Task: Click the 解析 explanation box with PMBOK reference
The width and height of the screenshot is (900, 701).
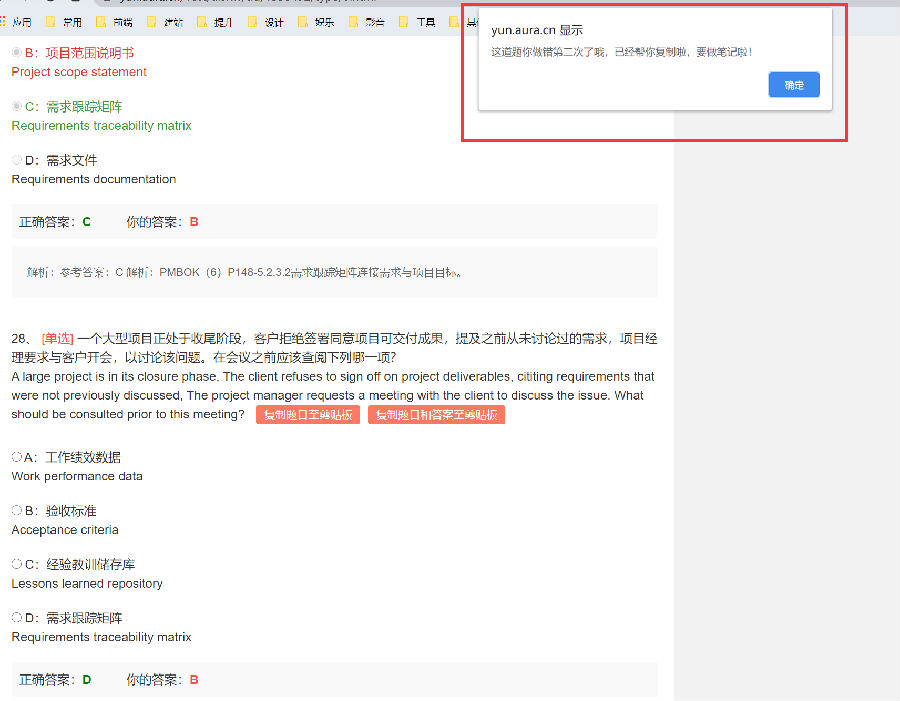Action: click(x=334, y=272)
